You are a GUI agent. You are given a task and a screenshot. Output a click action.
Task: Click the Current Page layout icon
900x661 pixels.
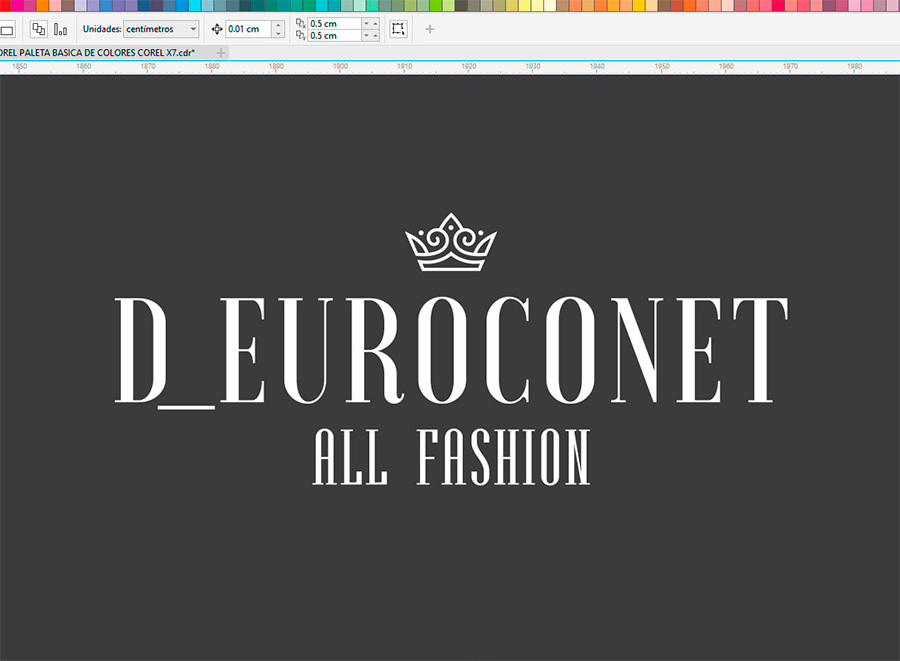pos(61,29)
